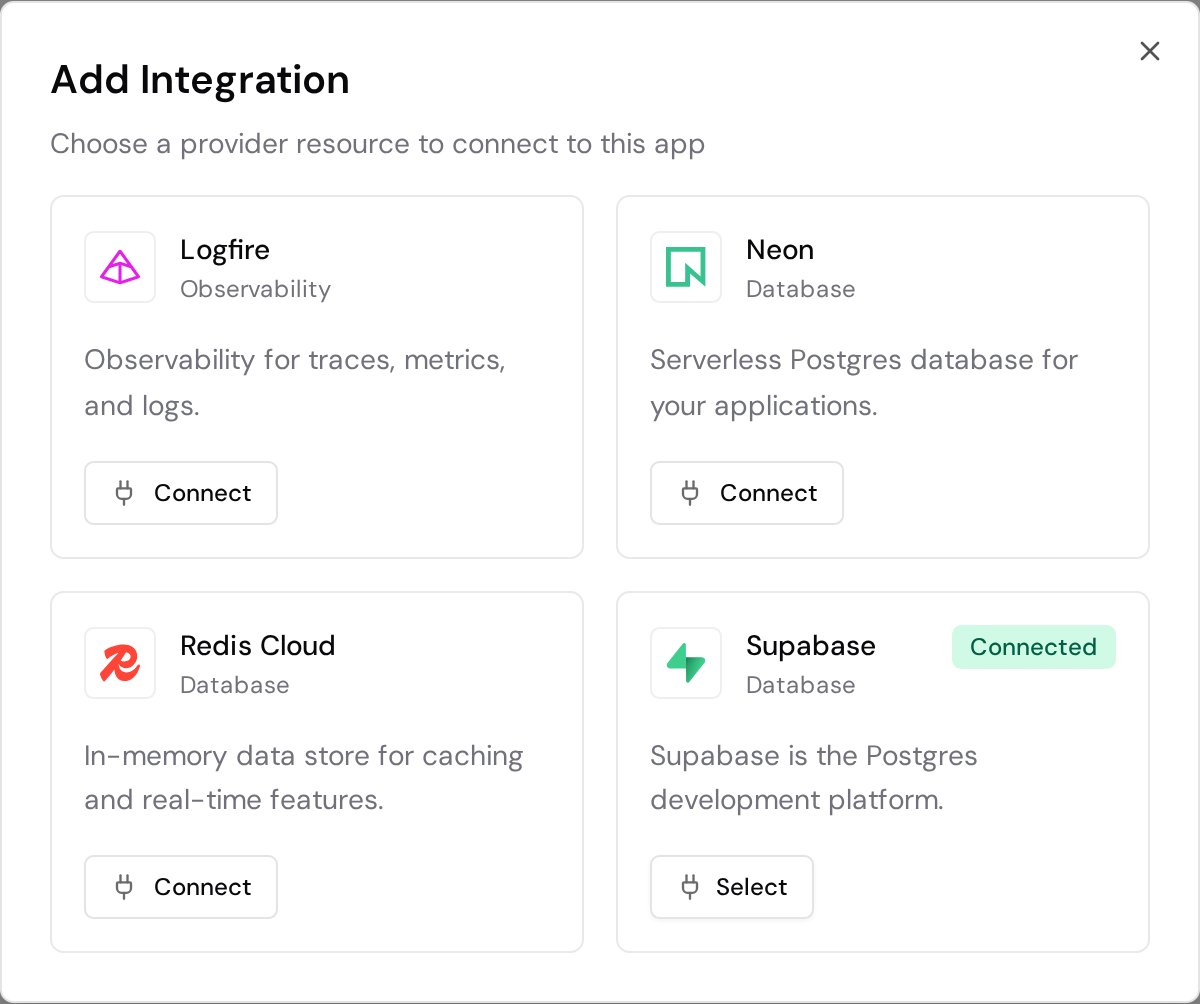Viewport: 1200px width, 1004px height.
Task: Click the Redis Cloud card title
Action: pos(258,645)
